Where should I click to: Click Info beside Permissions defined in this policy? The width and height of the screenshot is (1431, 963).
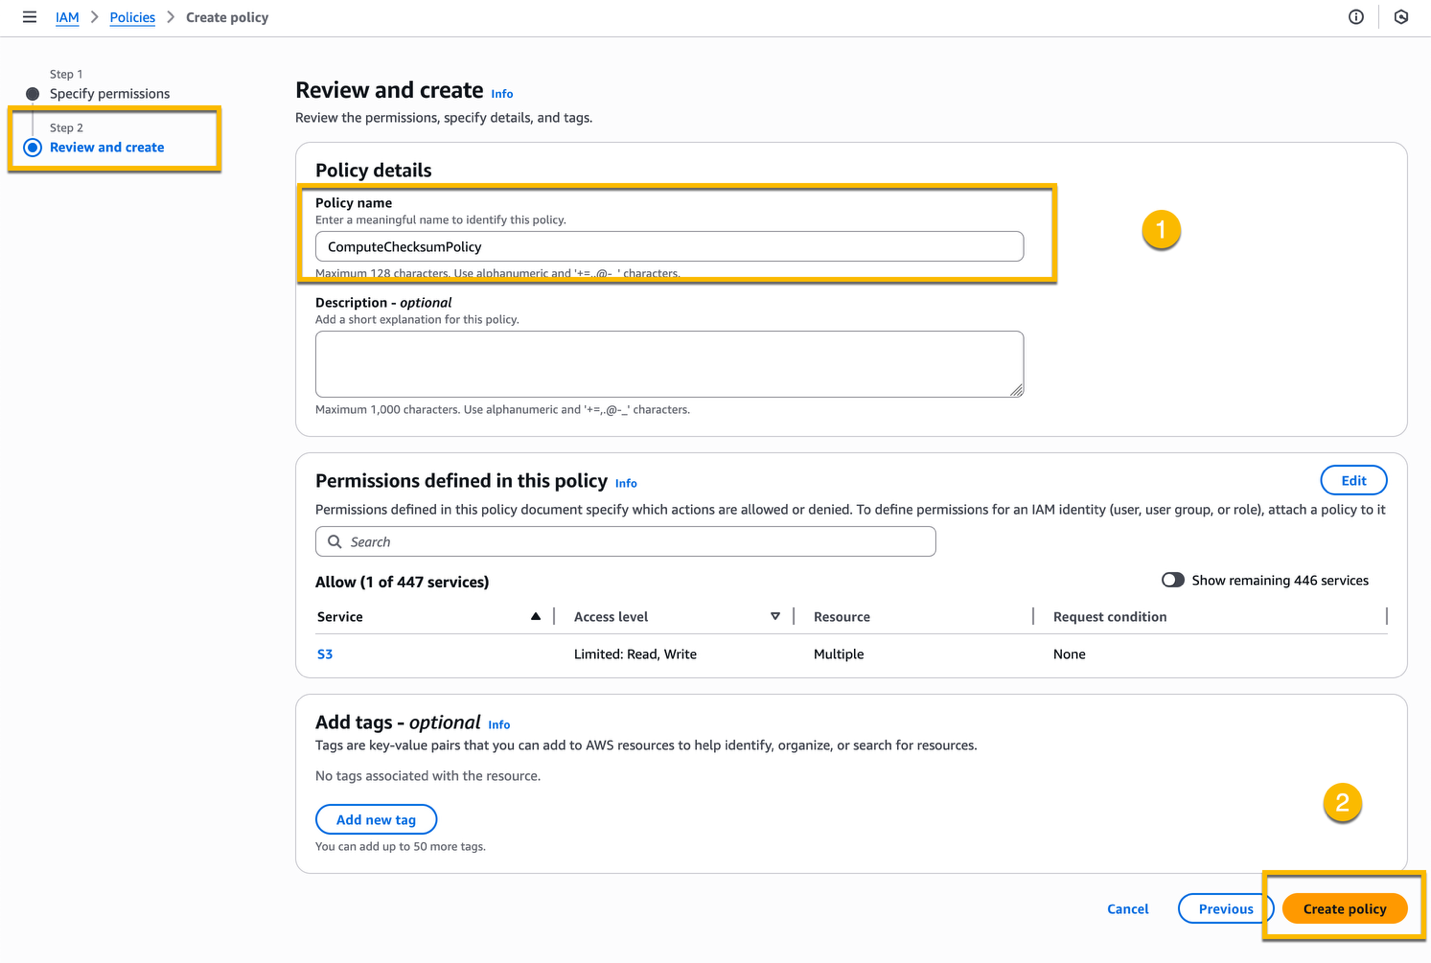click(626, 483)
